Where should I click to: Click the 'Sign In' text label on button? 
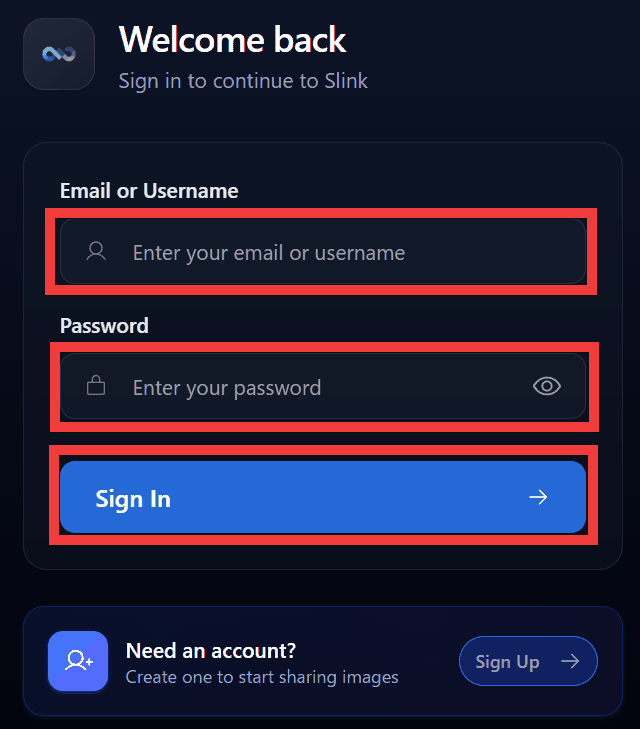click(133, 498)
